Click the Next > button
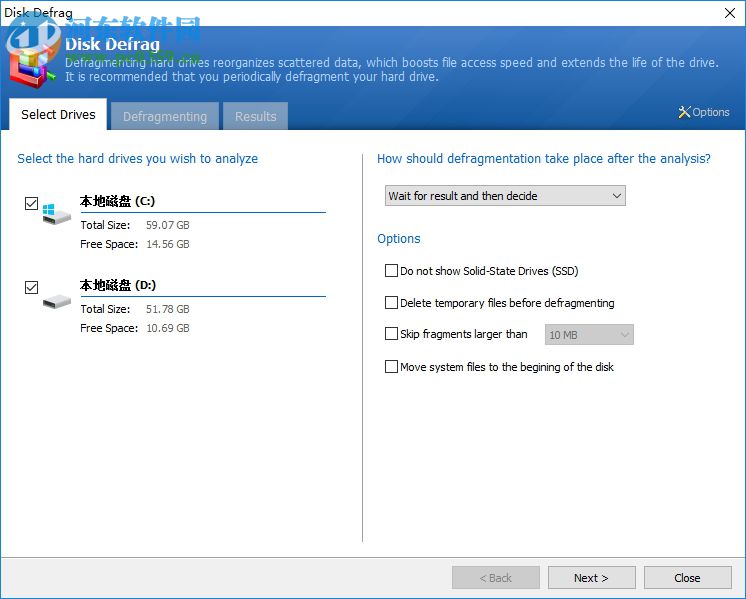Image resolution: width=746 pixels, height=599 pixels. (591, 578)
